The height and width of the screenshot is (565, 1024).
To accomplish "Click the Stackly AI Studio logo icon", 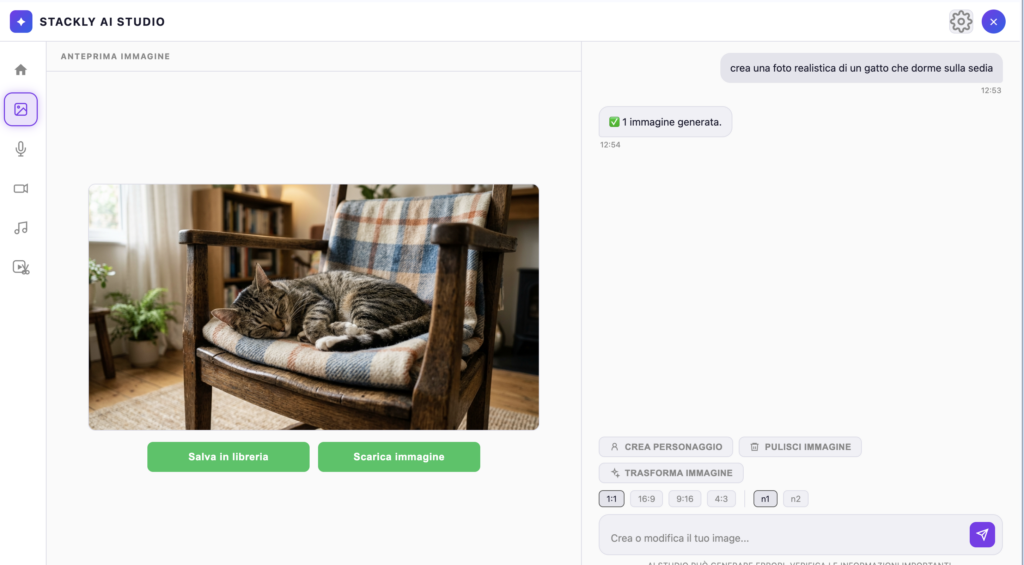I will [x=21, y=22].
